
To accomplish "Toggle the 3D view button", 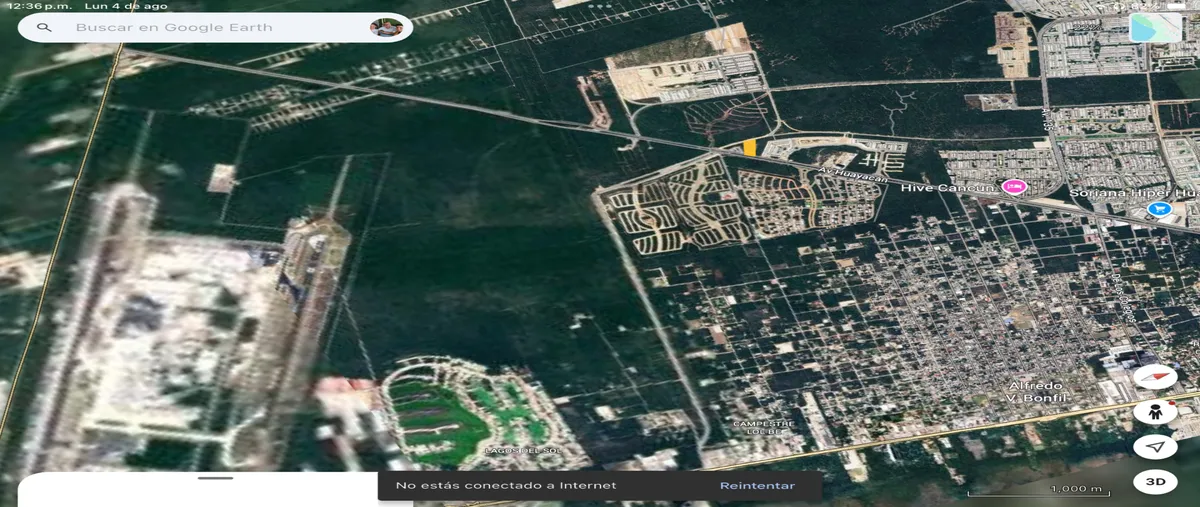I will coord(1155,482).
